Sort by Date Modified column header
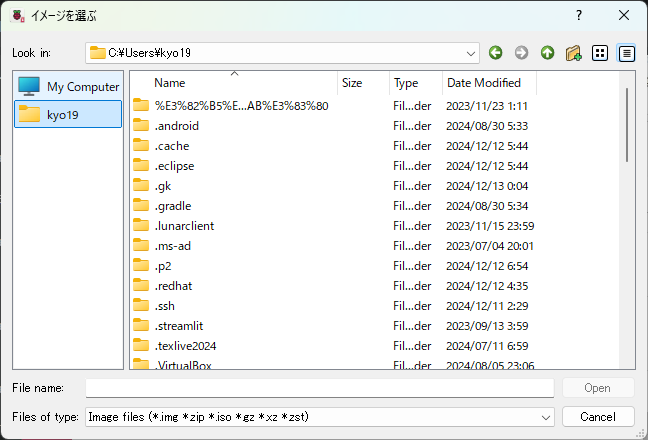This screenshot has height=440, width=648. point(489,83)
